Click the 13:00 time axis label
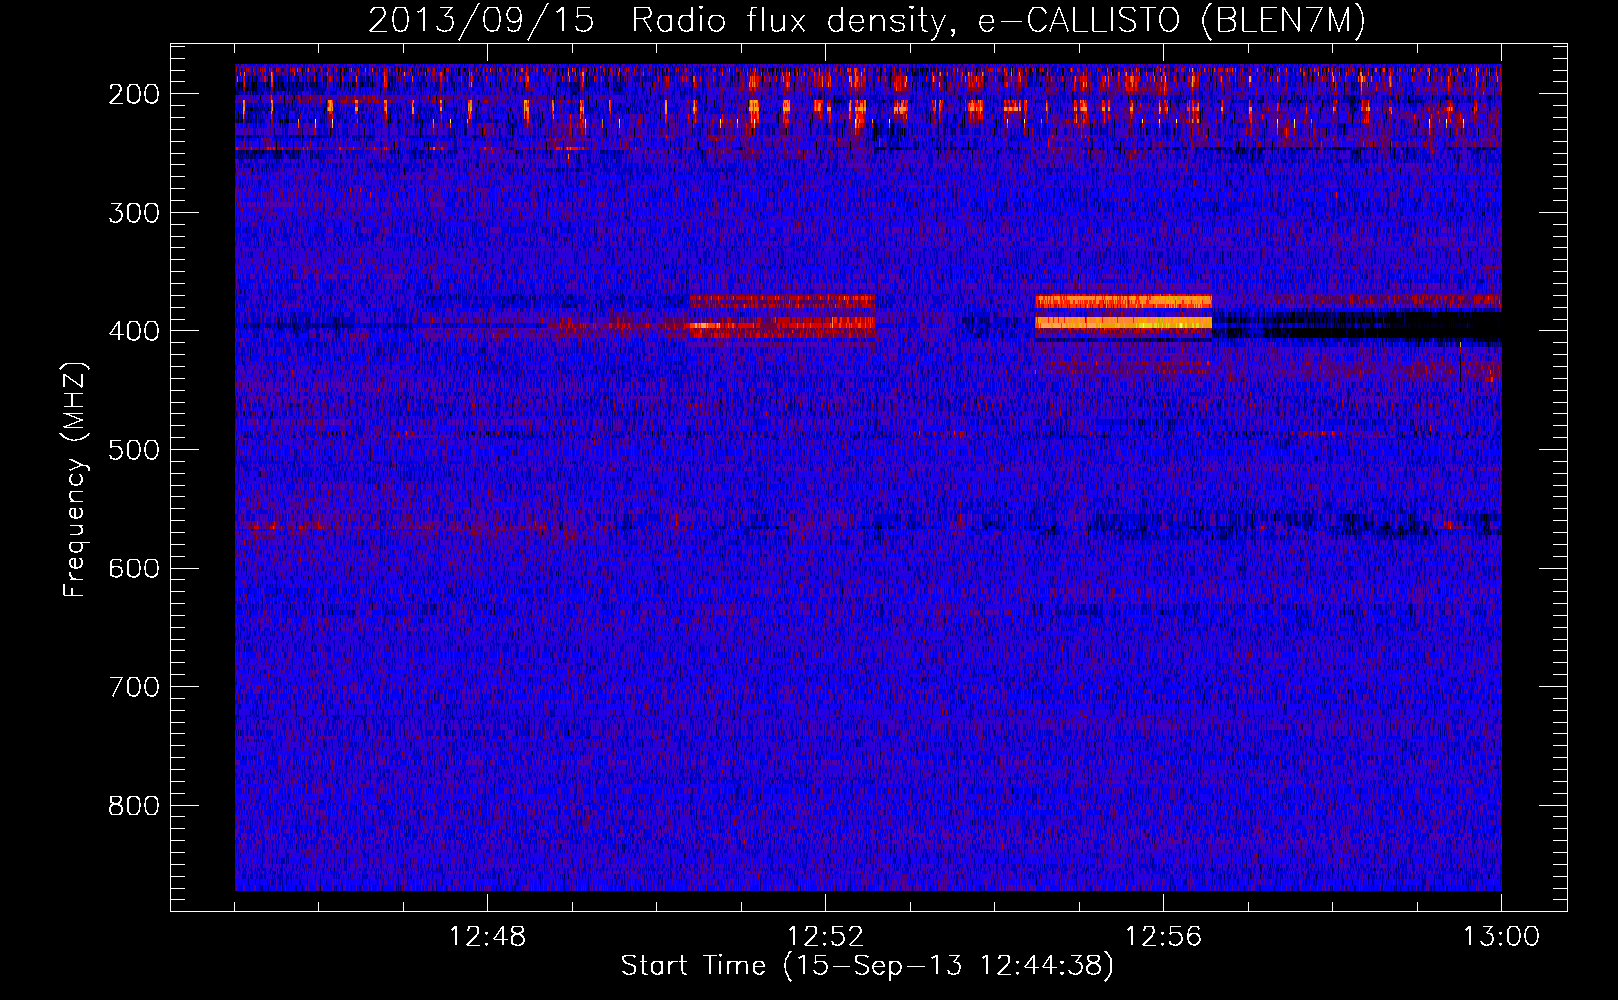The image size is (1618, 1000). point(1501,937)
